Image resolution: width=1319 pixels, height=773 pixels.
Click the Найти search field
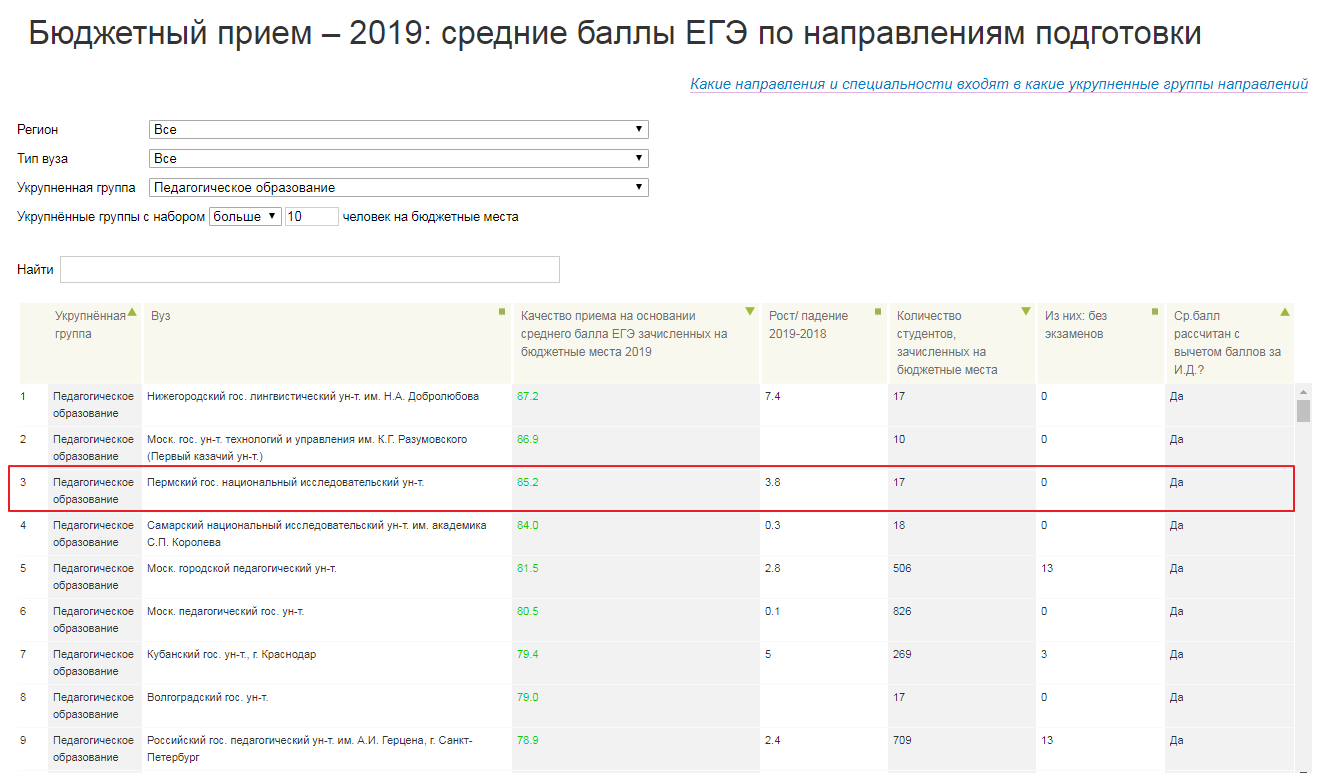pyautogui.click(x=310, y=270)
